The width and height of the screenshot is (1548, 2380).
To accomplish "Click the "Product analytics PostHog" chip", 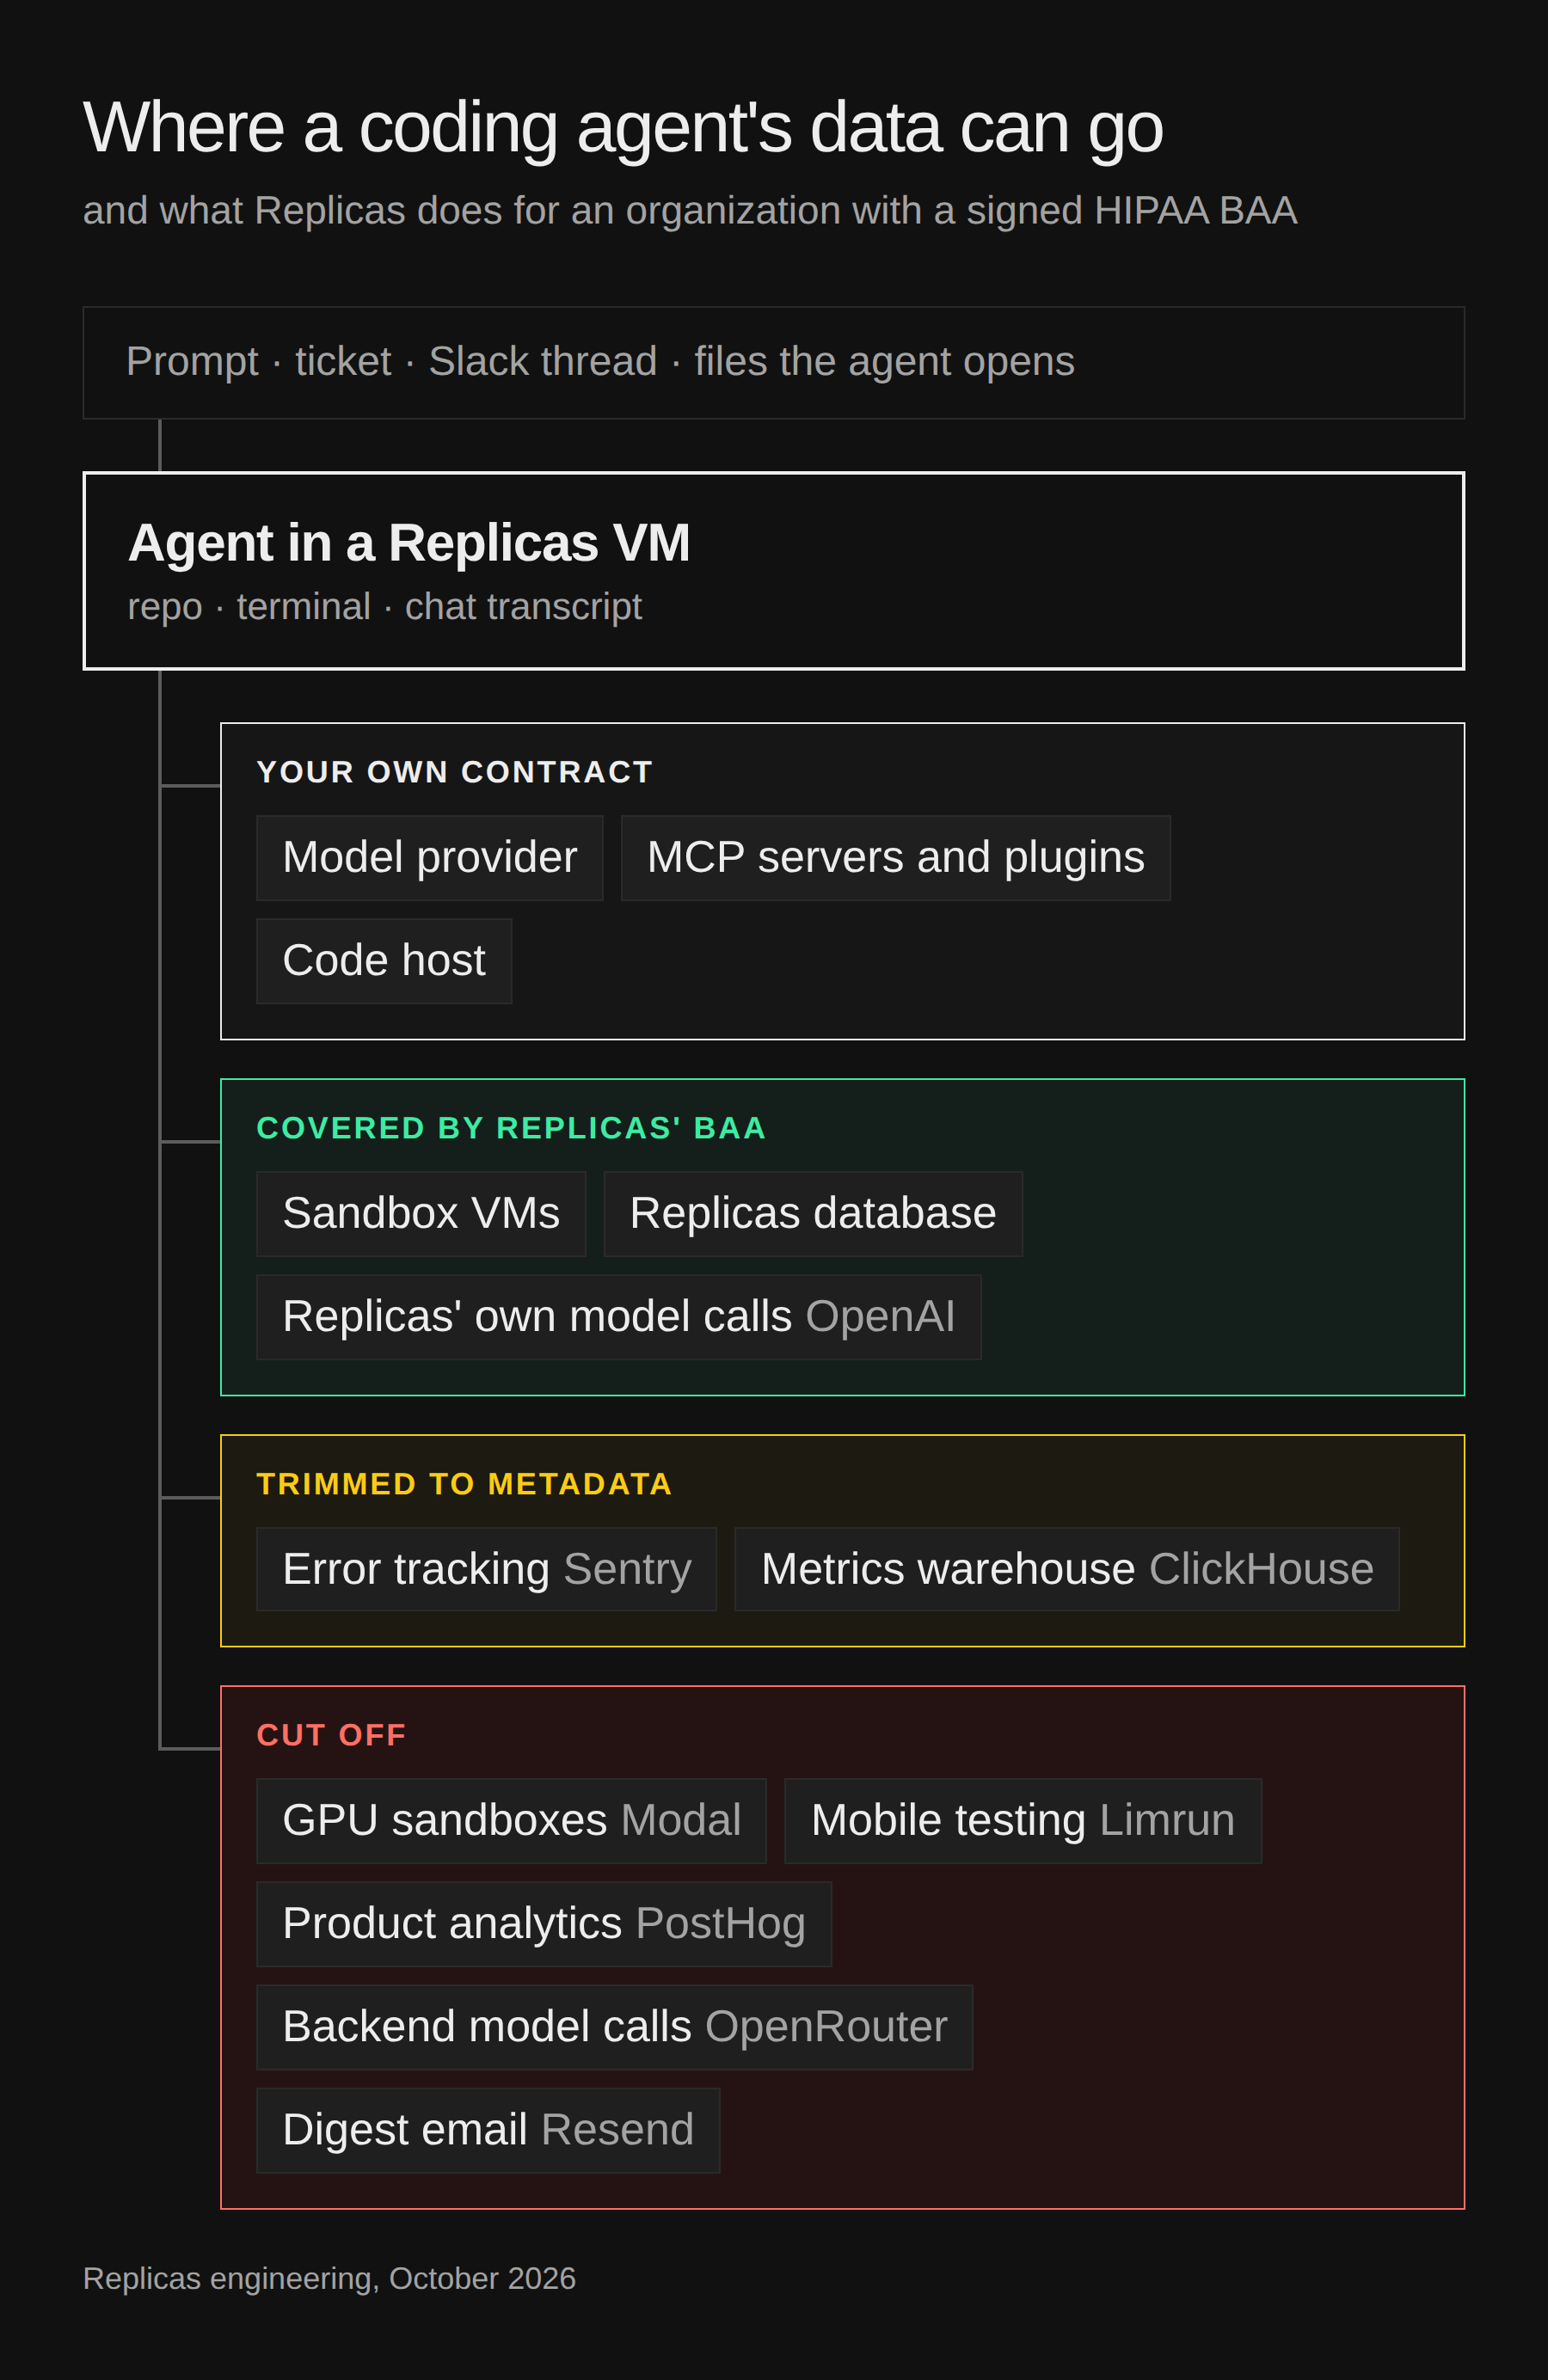I will (x=544, y=1924).
